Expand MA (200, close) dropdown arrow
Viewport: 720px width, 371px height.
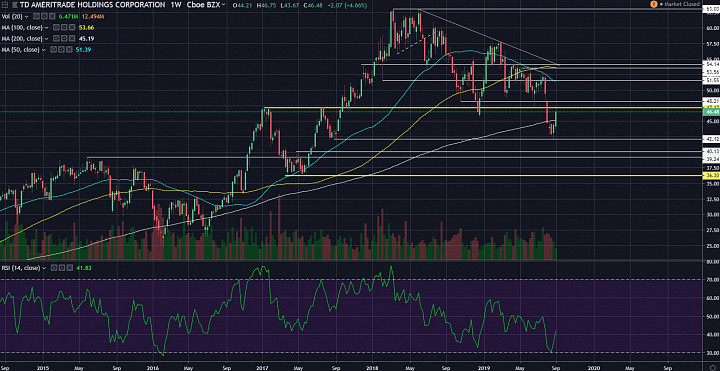point(46,39)
